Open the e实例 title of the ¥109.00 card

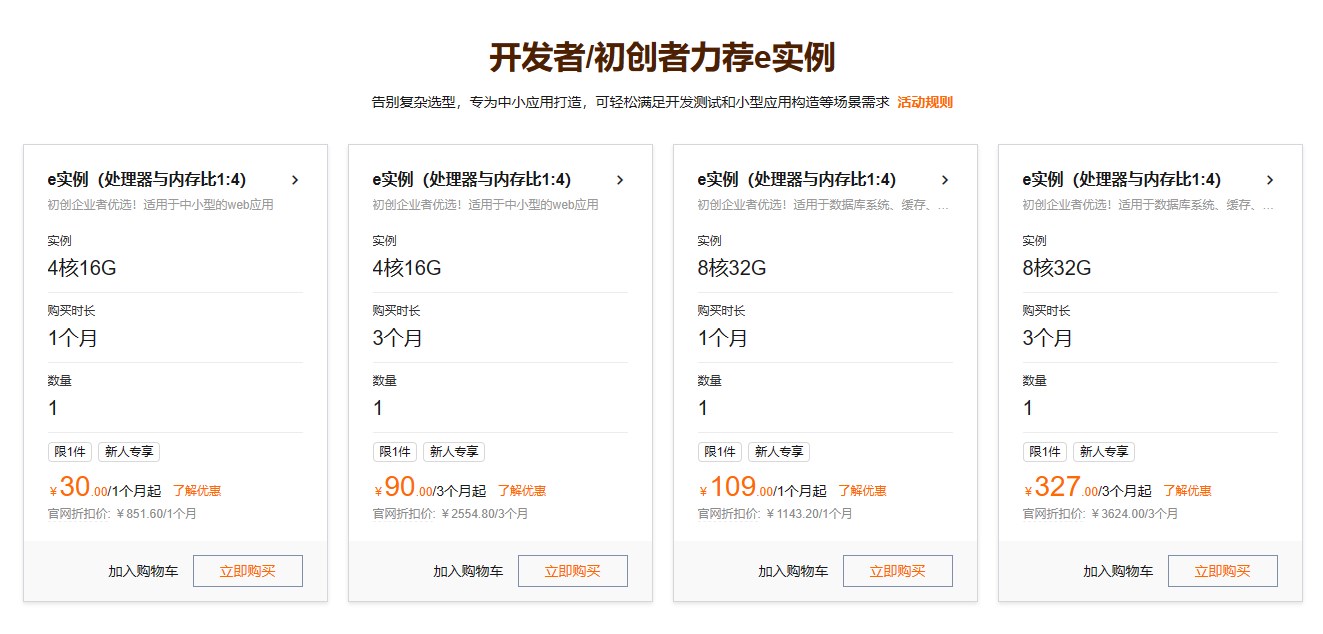tap(796, 180)
